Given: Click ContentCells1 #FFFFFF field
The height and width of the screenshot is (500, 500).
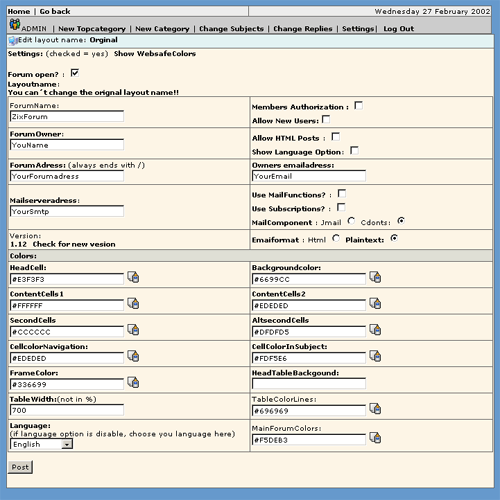Looking at the screenshot, I should coord(67,305).
